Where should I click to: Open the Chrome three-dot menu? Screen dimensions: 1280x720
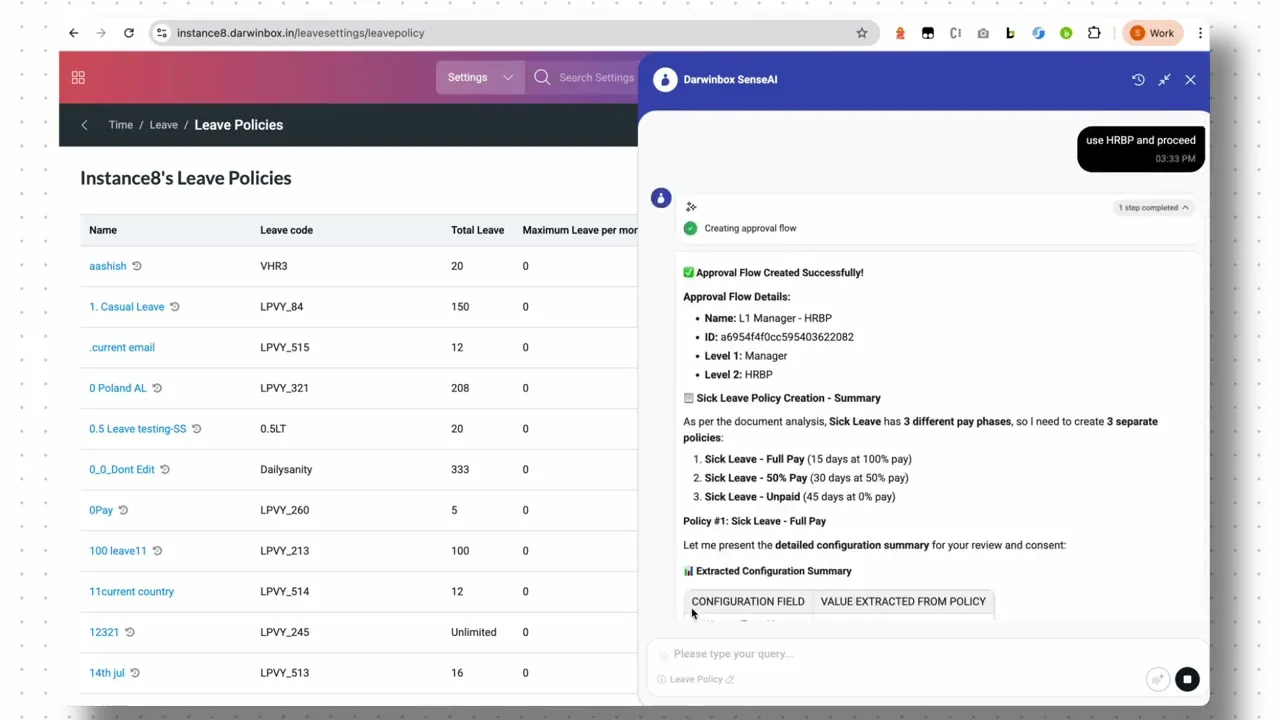pos(1200,33)
